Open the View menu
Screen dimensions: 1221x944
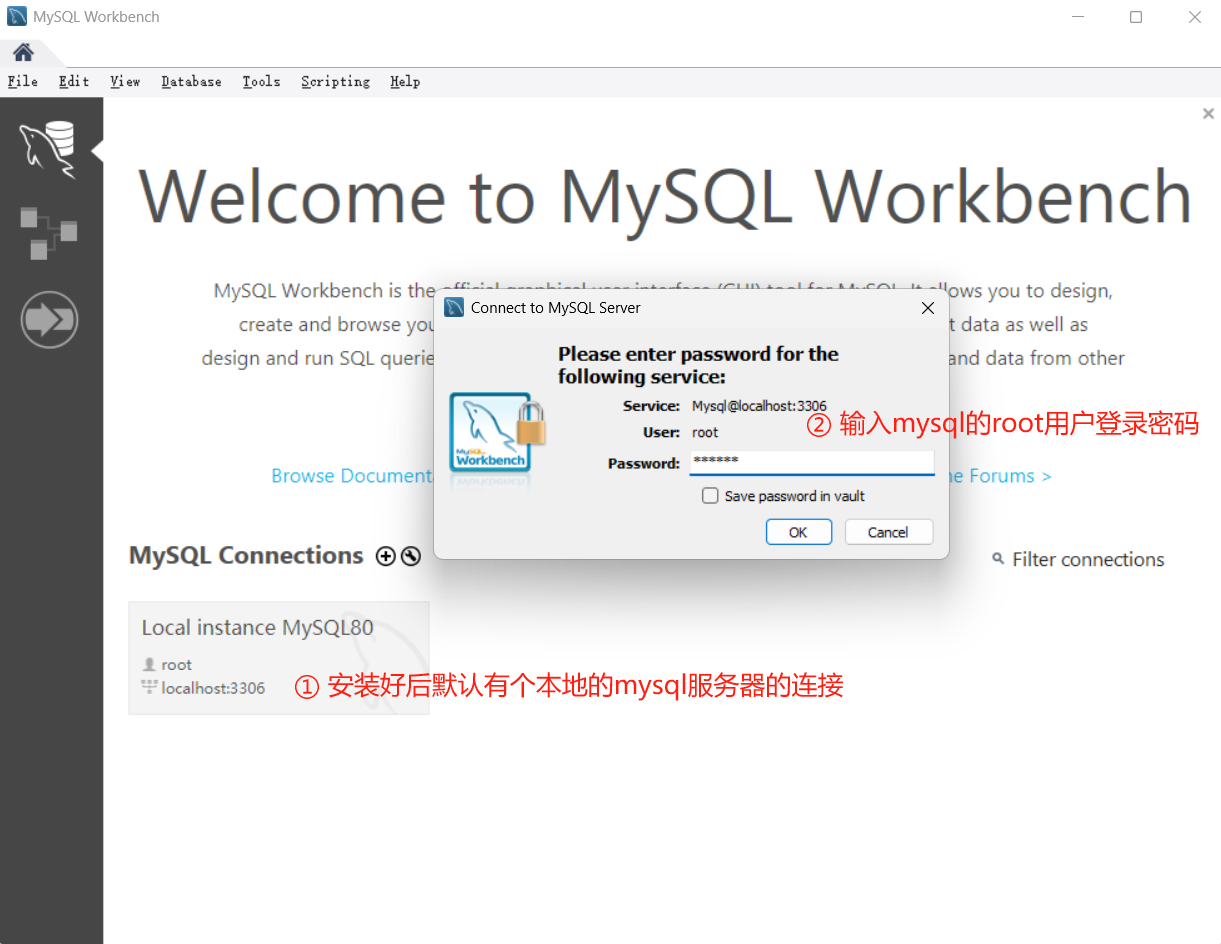125,81
